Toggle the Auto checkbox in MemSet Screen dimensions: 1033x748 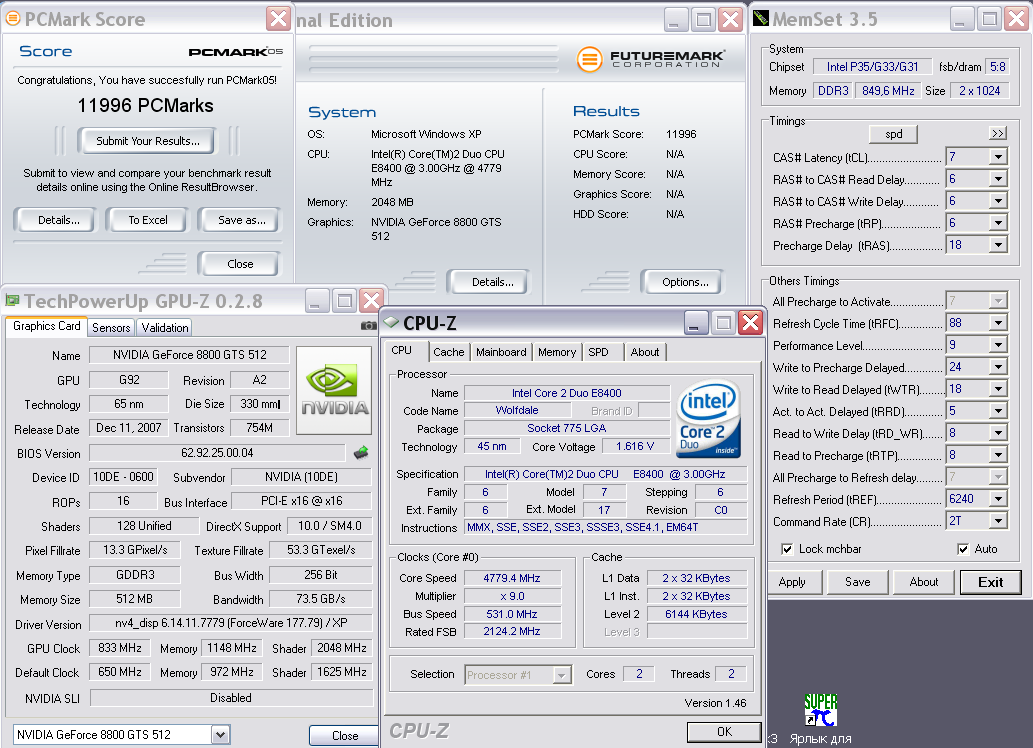[x=963, y=549]
